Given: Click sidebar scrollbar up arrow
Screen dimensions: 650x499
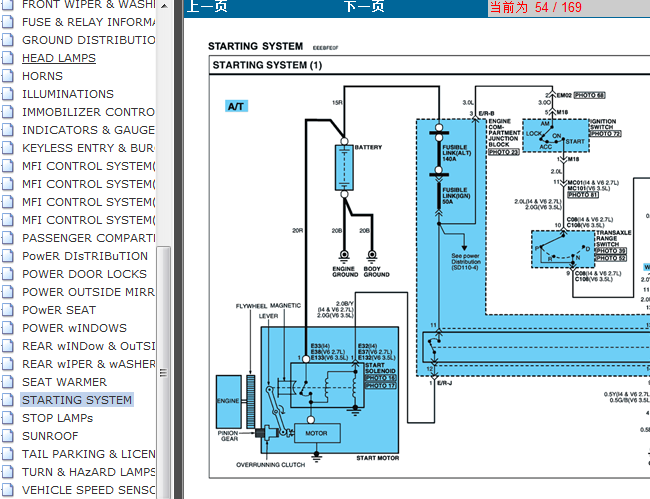Looking at the screenshot, I should pos(164,5).
